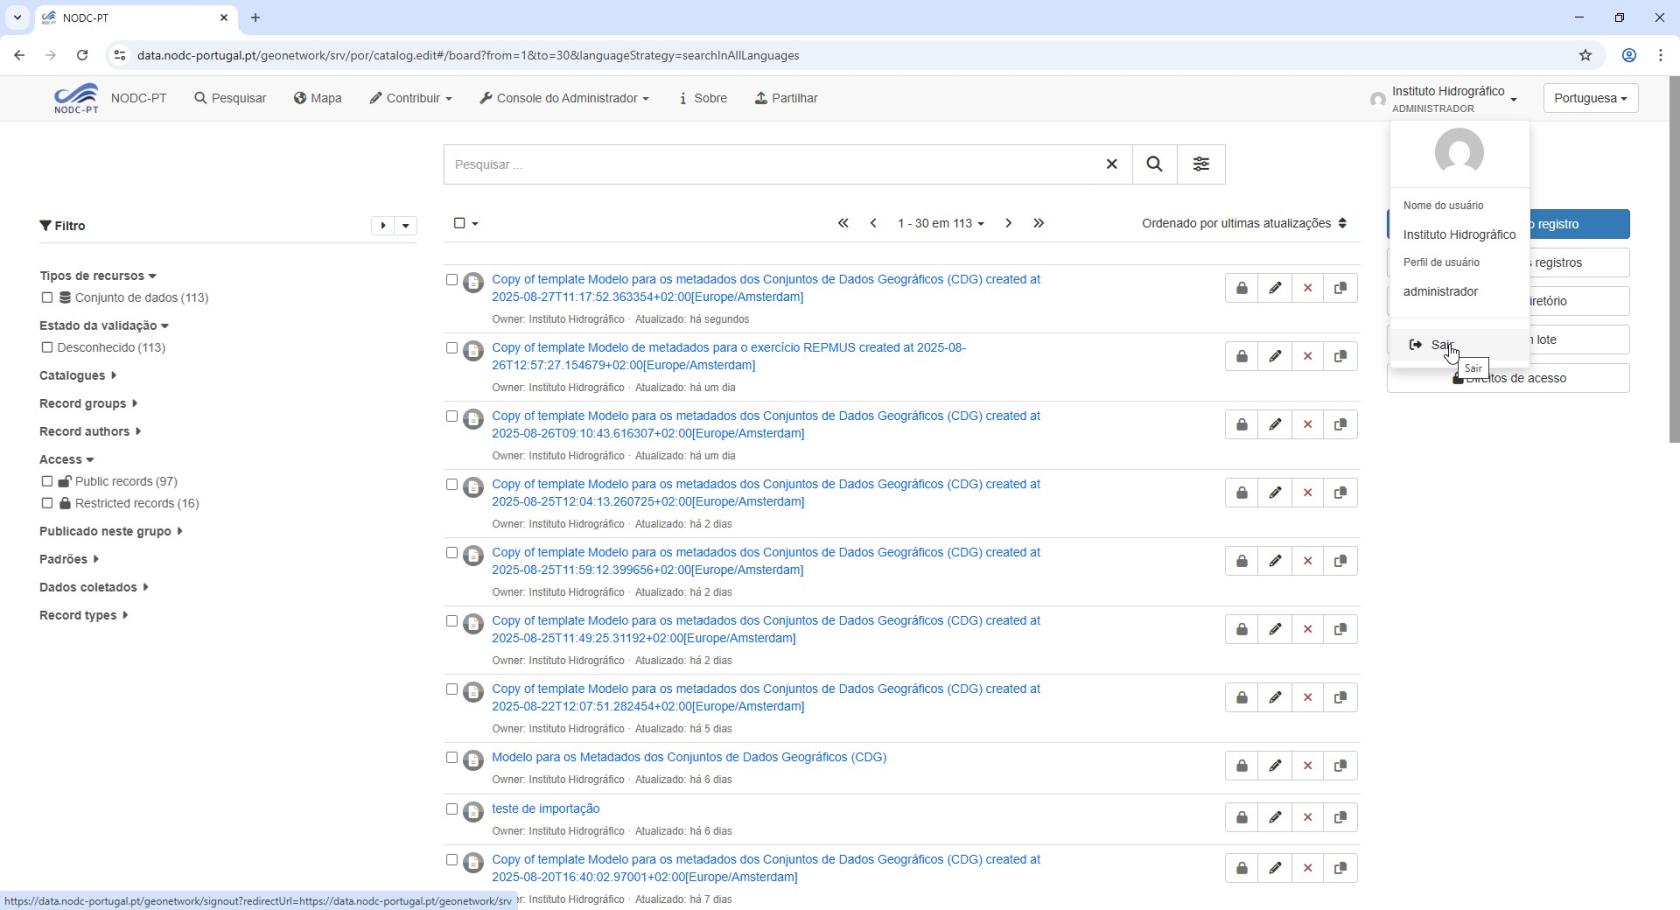The height and width of the screenshot is (910, 1680).
Task: Open the '1 - 30 em 113' page dropdown
Action: pos(940,223)
